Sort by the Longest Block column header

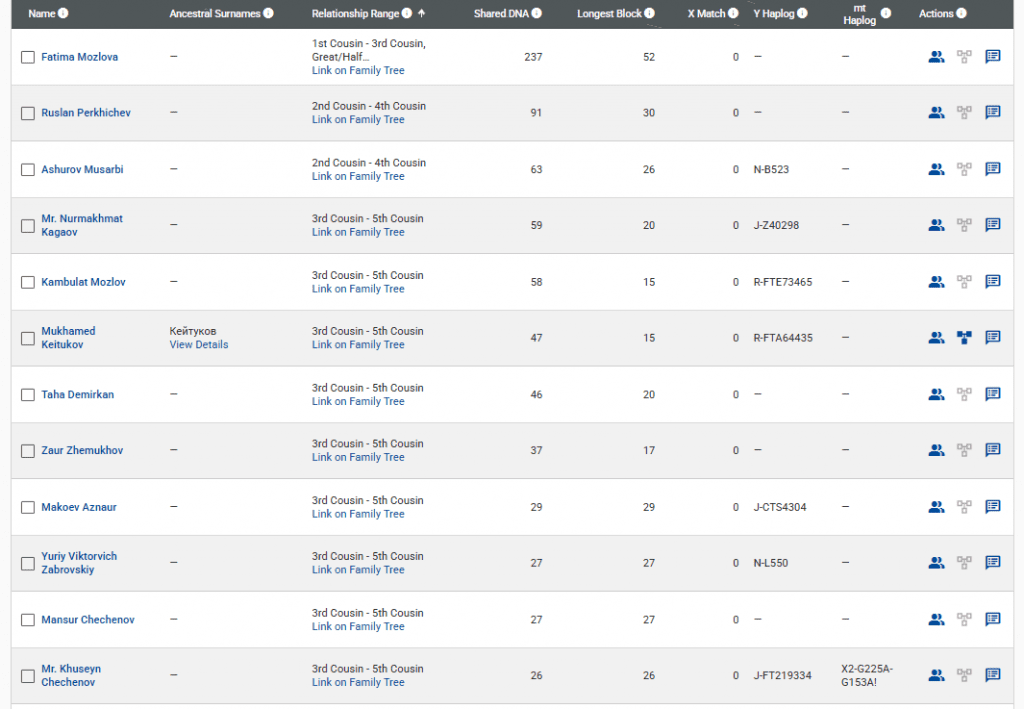(x=609, y=14)
